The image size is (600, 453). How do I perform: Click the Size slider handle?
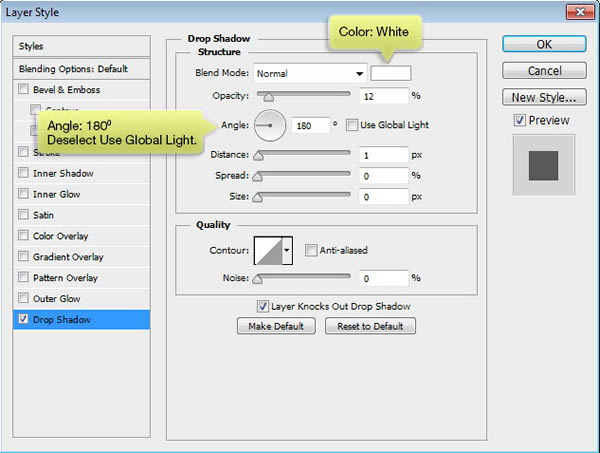click(258, 197)
